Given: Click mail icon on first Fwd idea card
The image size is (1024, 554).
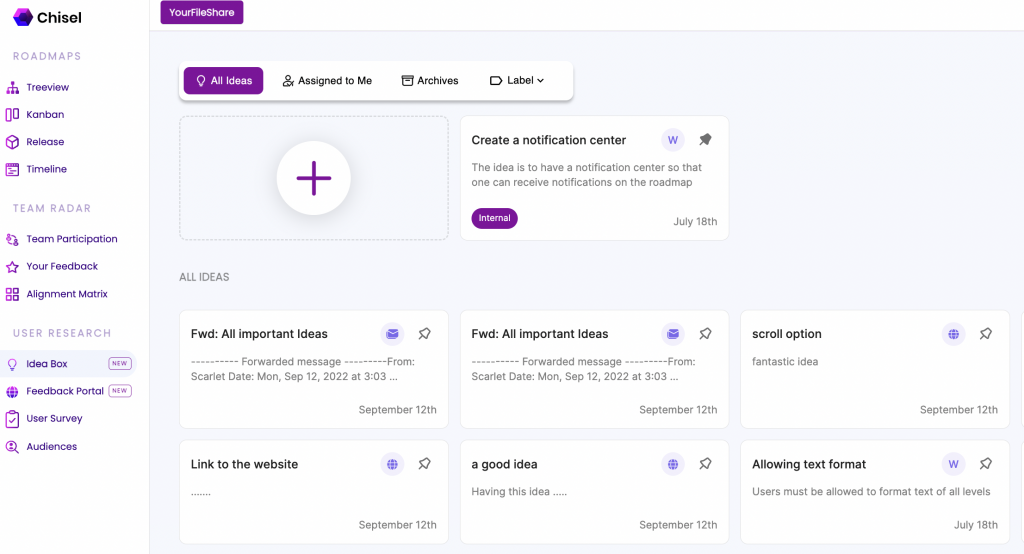Looking at the screenshot, I should pos(392,334).
